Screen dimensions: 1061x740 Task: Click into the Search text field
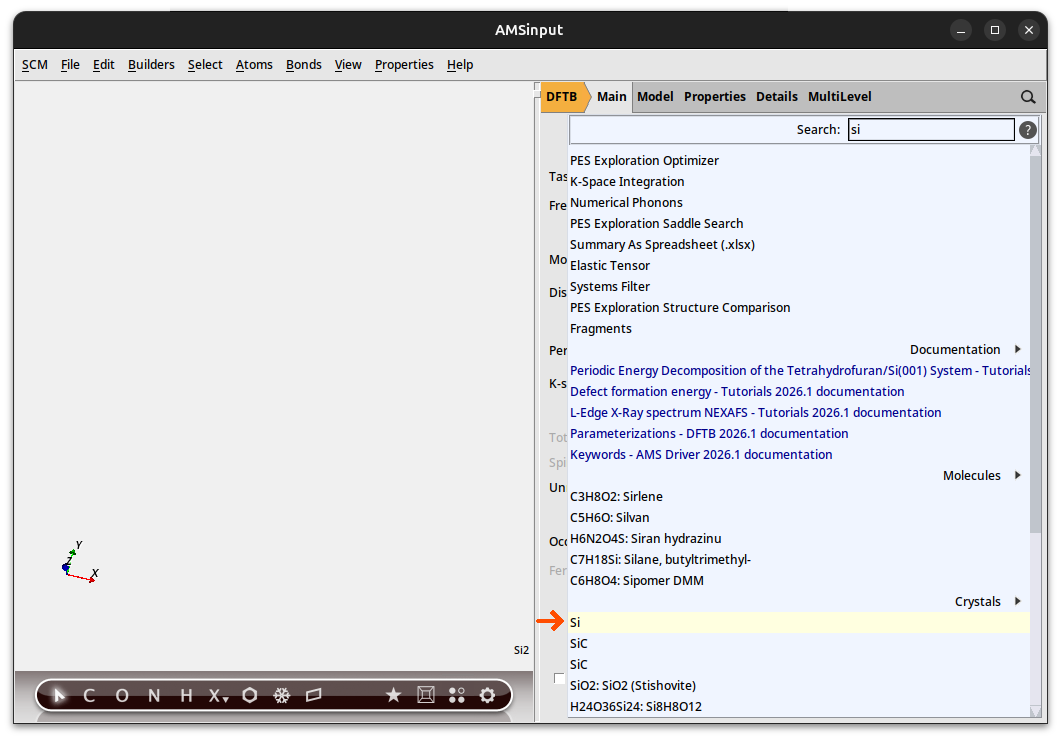[x=930, y=130]
